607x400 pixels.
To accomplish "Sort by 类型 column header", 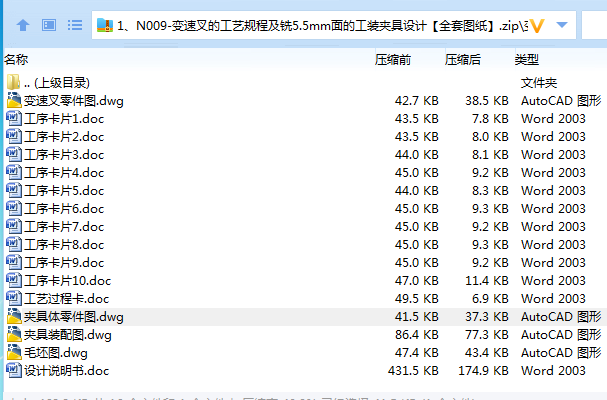I will coord(526,60).
